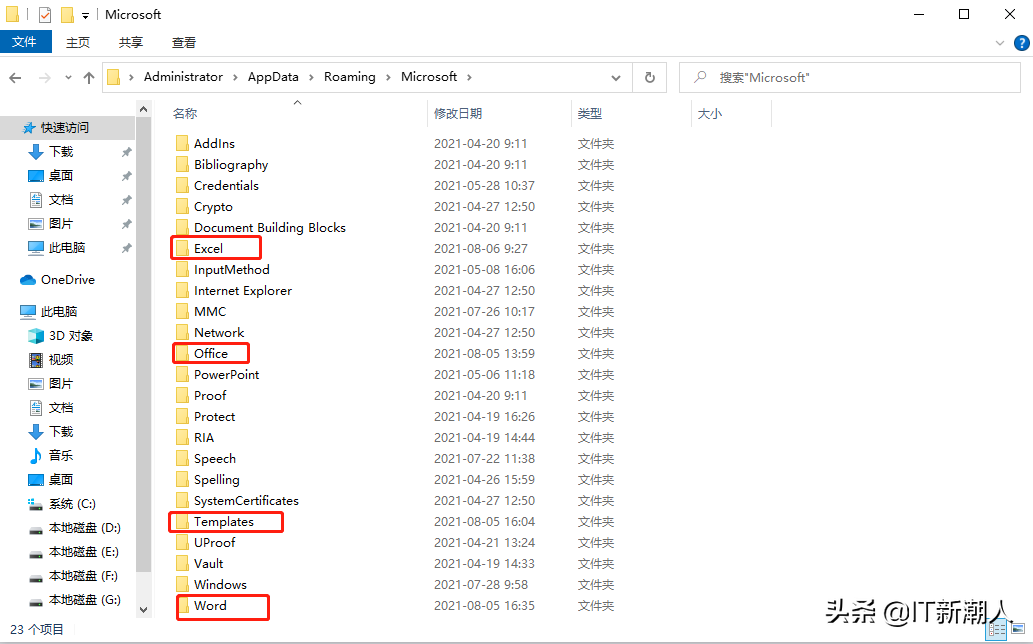Click the search Microsoft input box
The width and height of the screenshot is (1033, 644).
pyautogui.click(x=850, y=78)
